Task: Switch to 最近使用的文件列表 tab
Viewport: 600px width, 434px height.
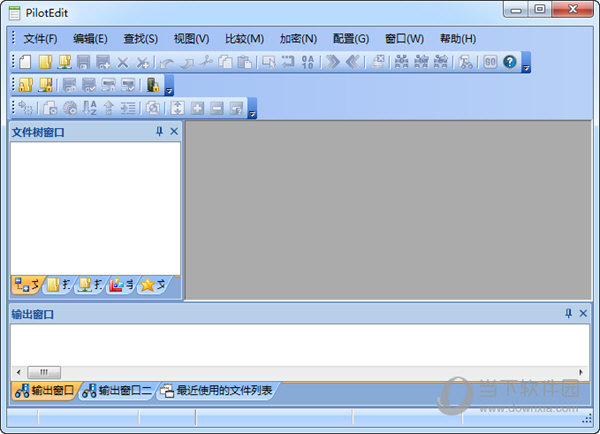Action: 216,390
